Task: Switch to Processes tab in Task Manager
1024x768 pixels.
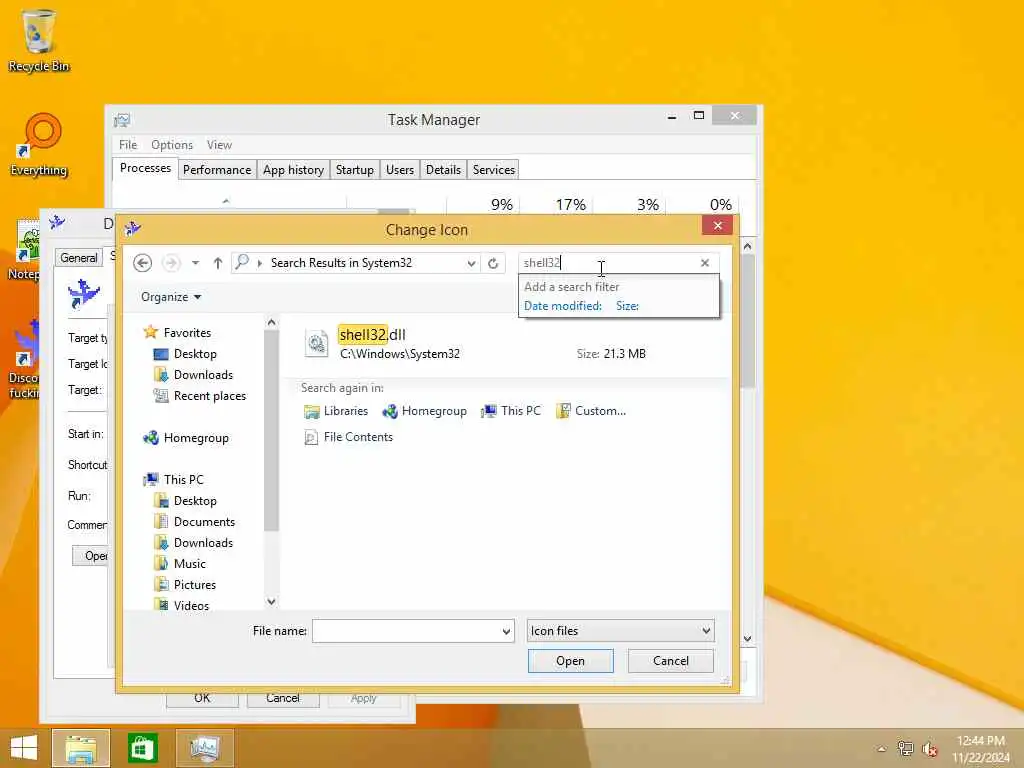Action: coord(145,168)
